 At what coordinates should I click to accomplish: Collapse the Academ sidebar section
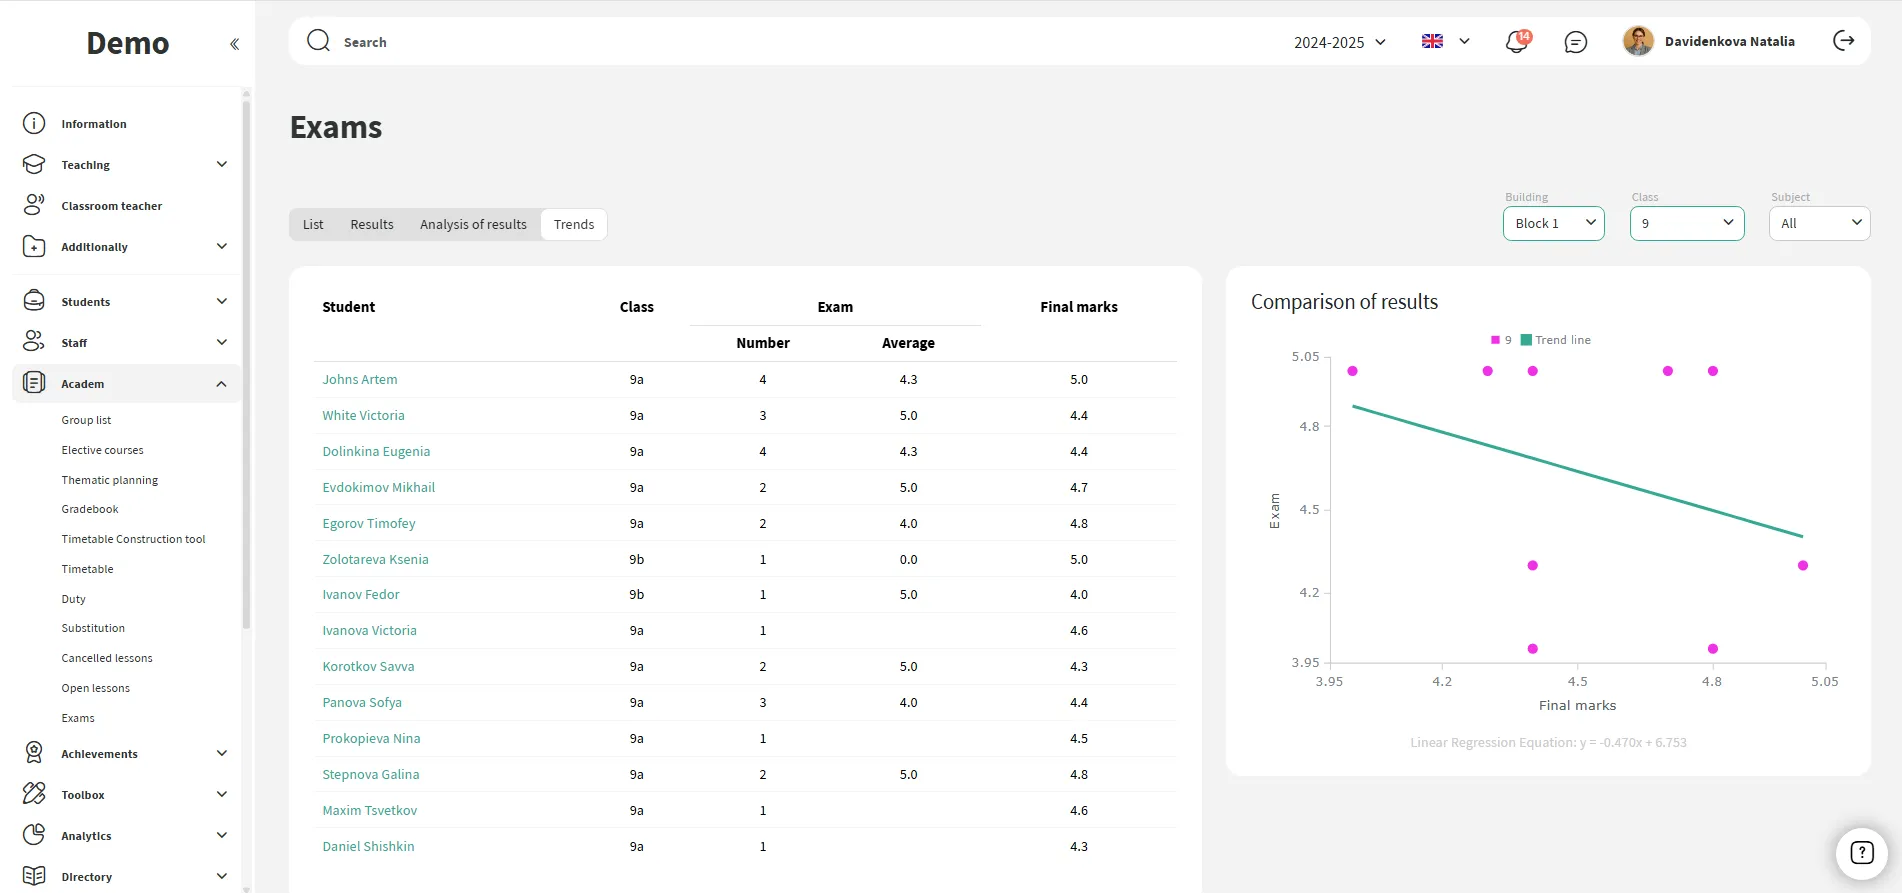[x=221, y=384]
